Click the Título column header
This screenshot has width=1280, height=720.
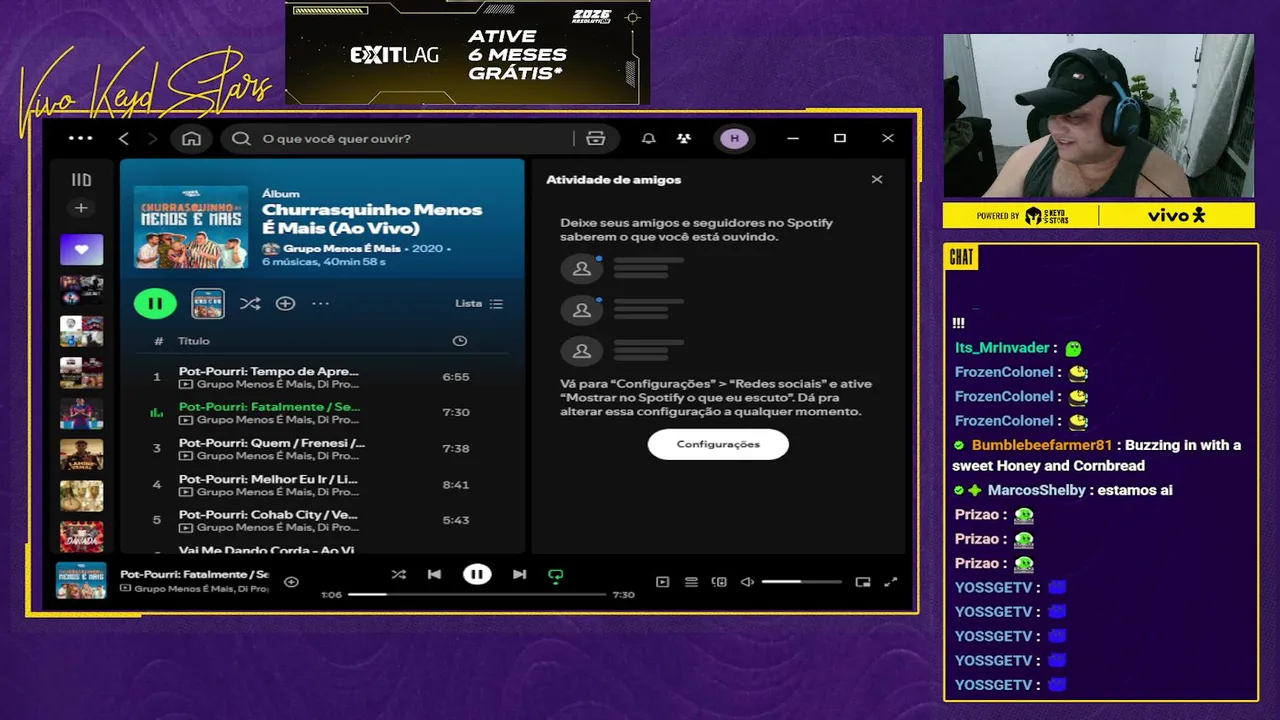click(x=194, y=341)
